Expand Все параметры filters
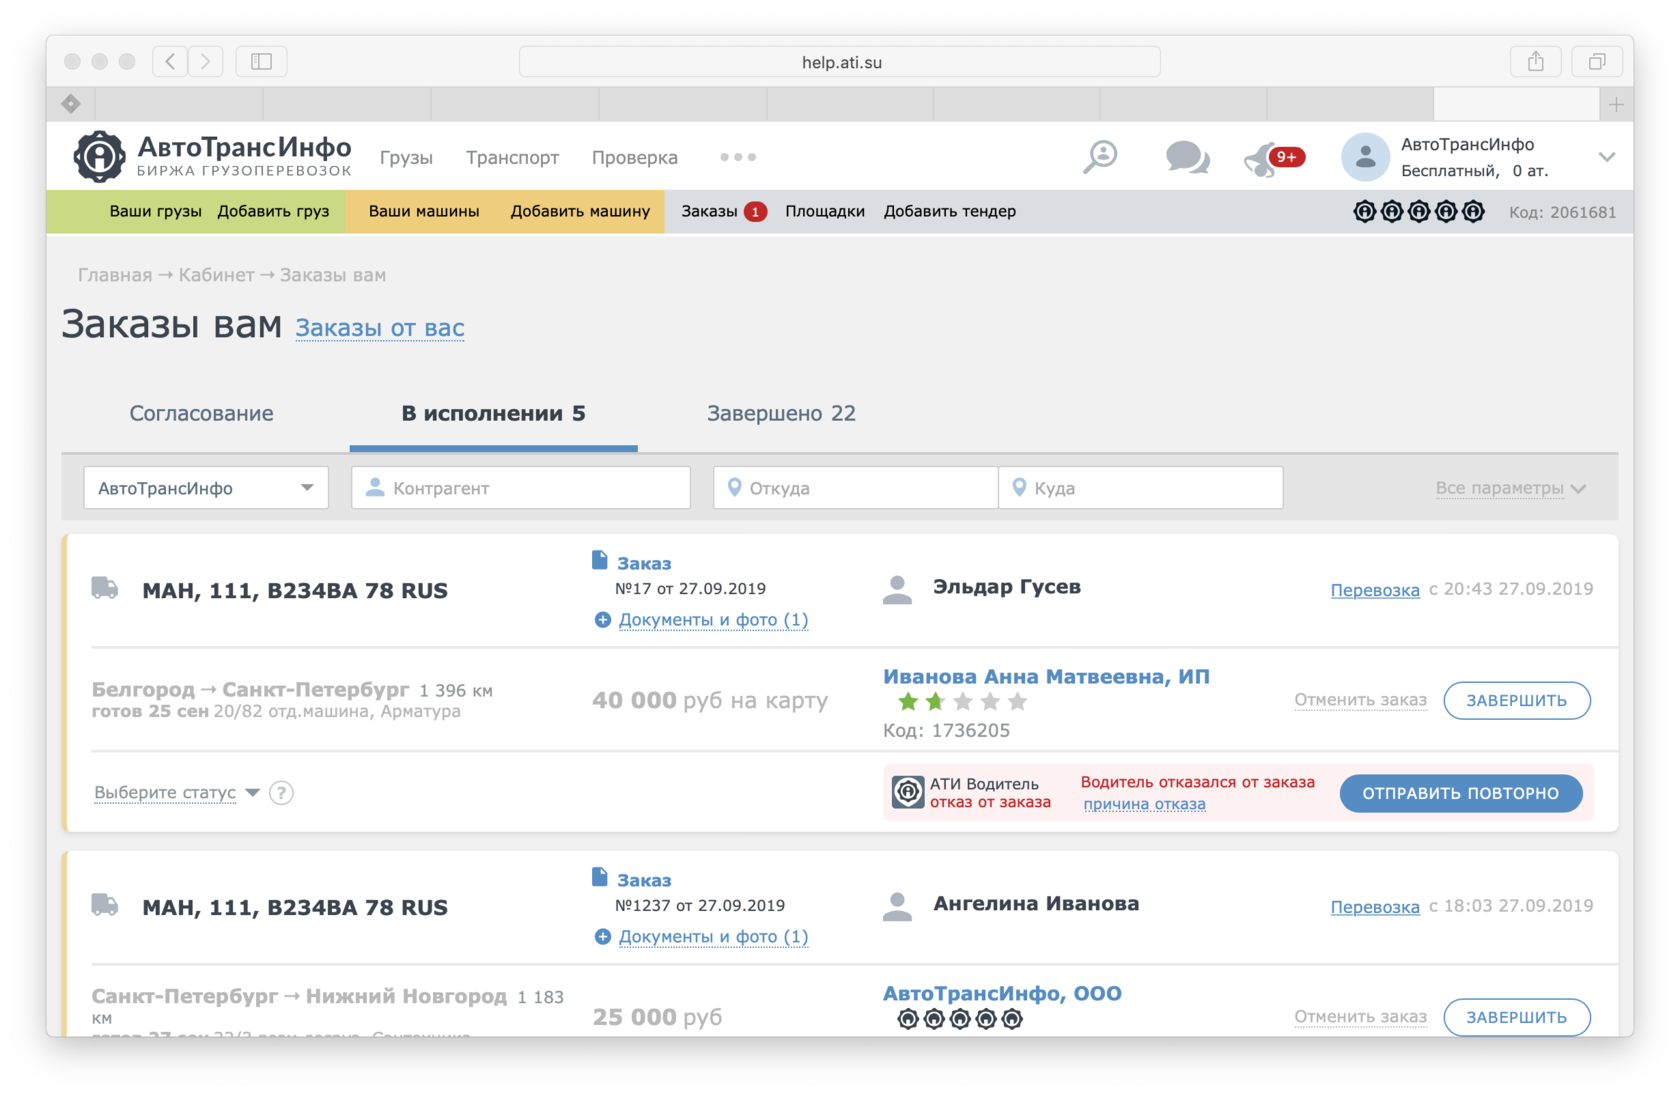1680x1094 pixels. pos(1510,488)
